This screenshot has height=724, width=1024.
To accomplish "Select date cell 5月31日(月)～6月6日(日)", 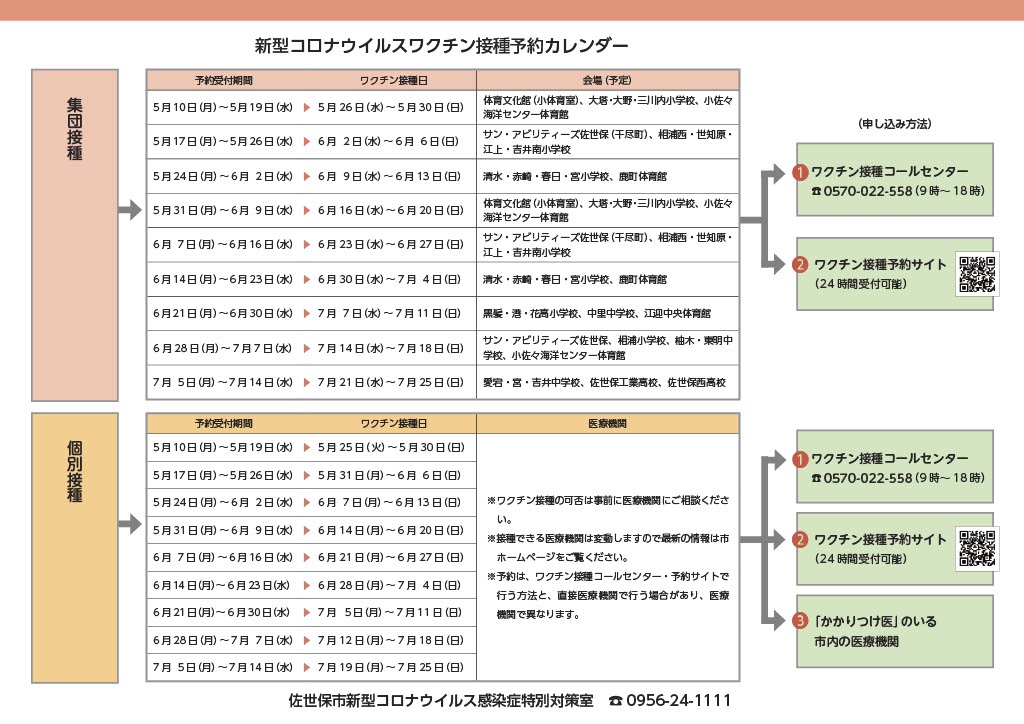I will [389, 475].
